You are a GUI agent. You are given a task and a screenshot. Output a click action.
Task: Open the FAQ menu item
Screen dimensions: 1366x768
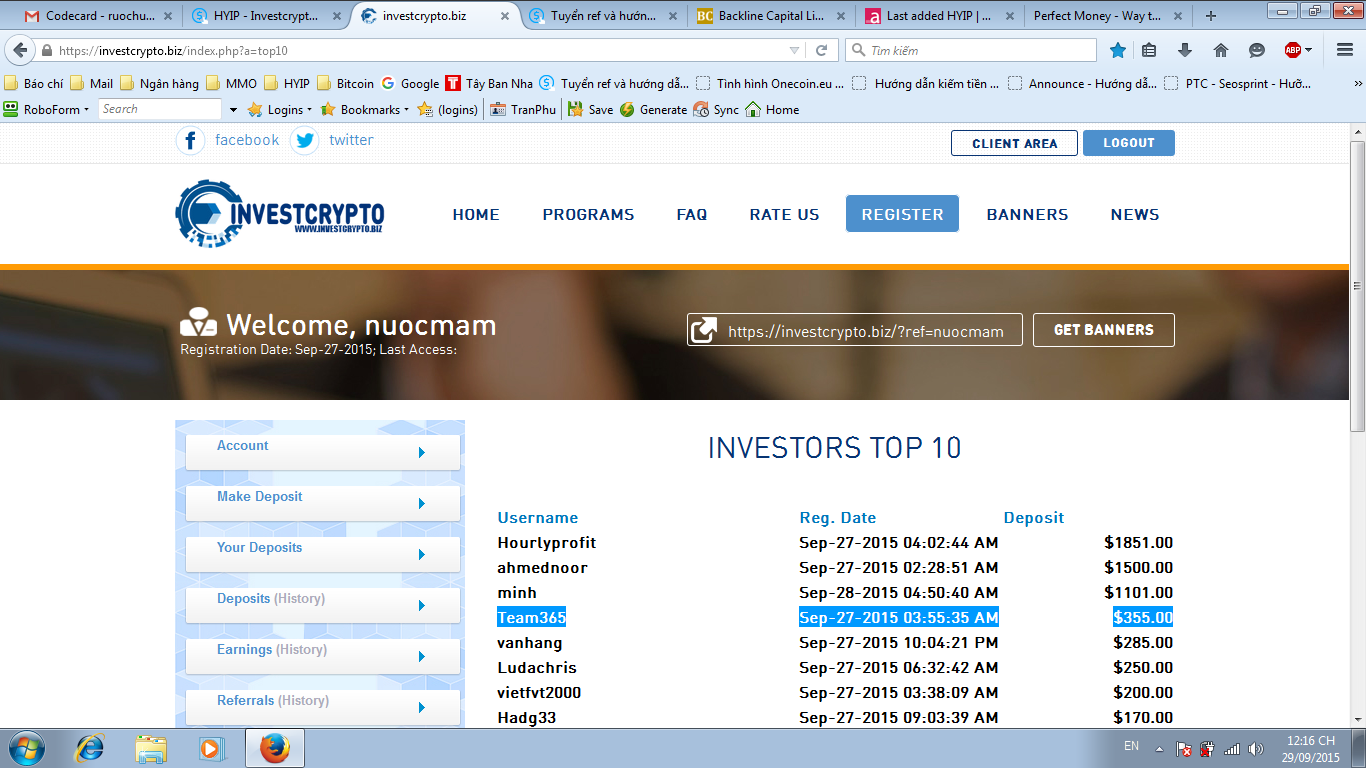pyautogui.click(x=692, y=214)
